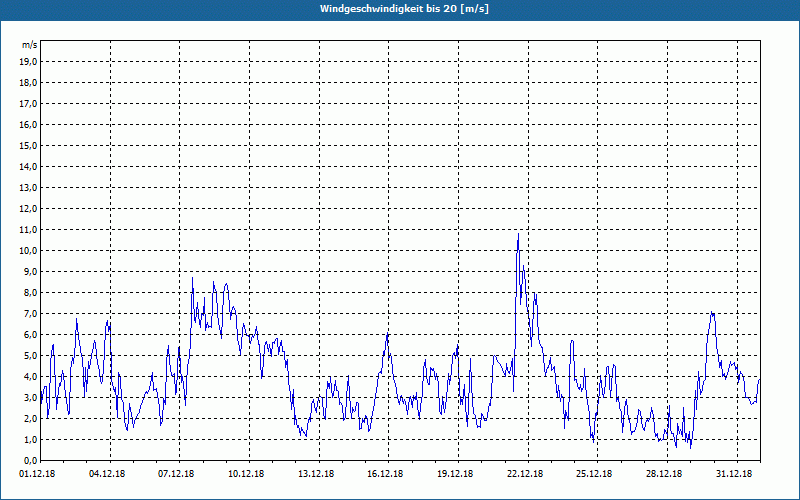Click the '25.12.18' date label
The width and height of the screenshot is (800, 500).
(594, 474)
